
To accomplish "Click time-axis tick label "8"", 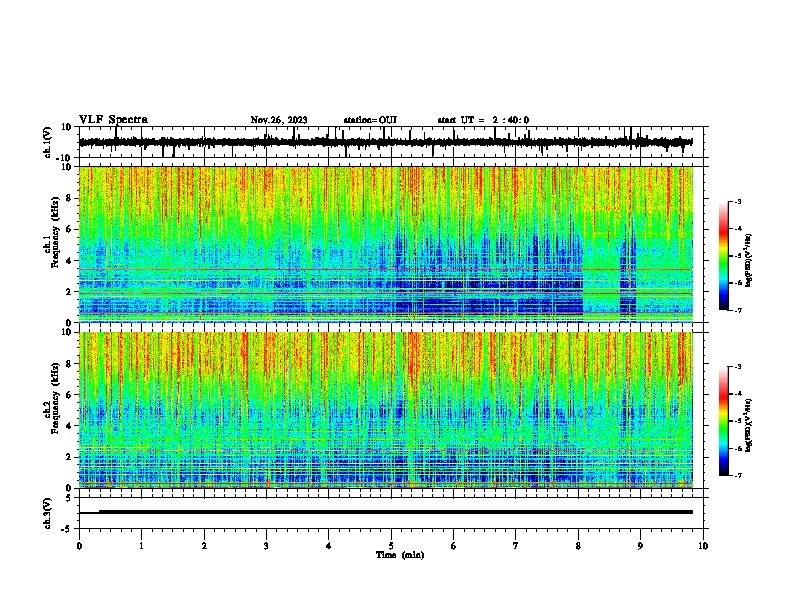I will (x=578, y=546).
